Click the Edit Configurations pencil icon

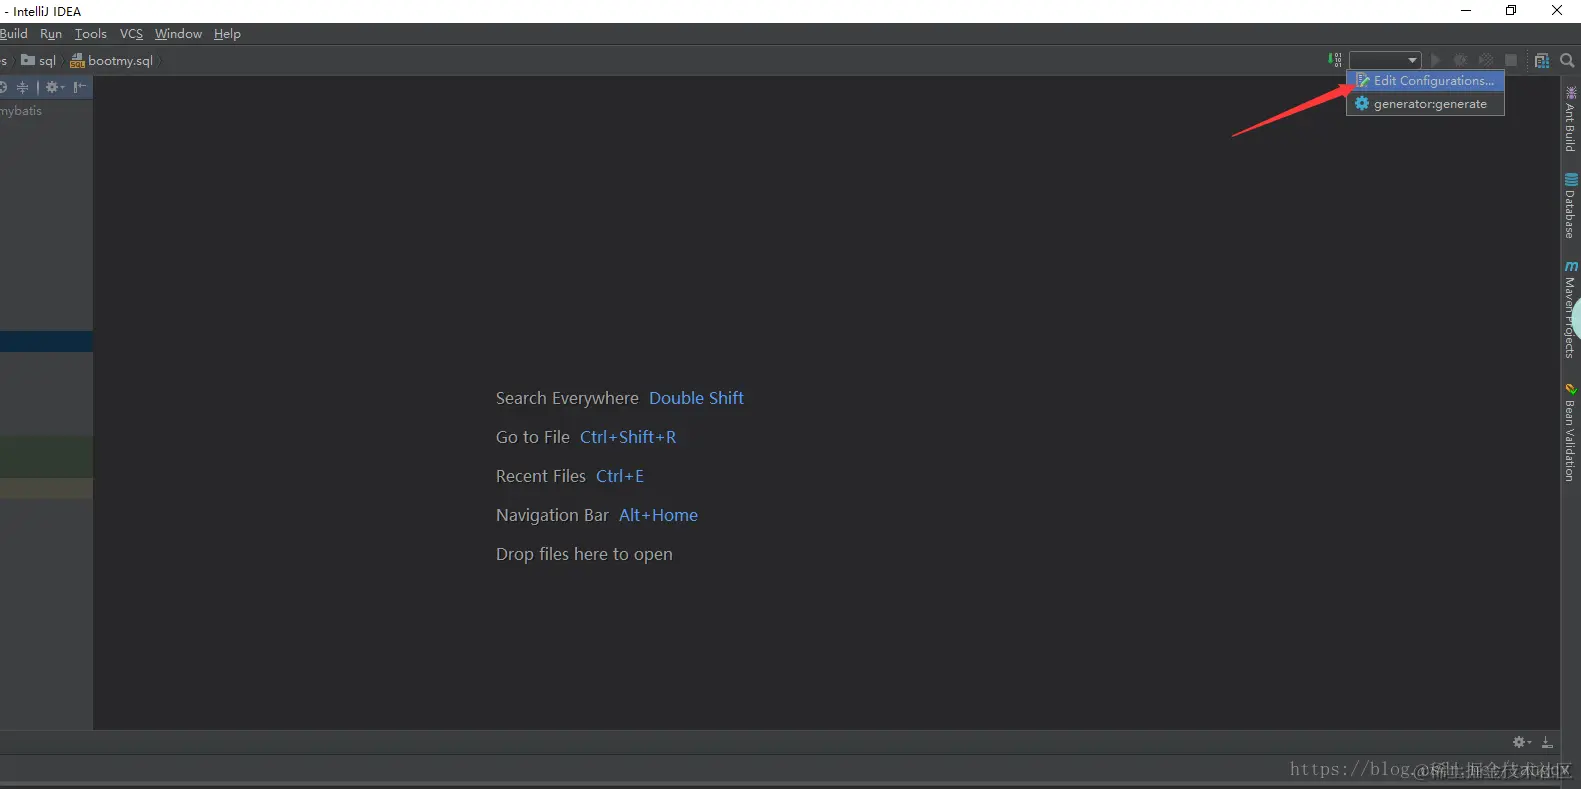tap(1362, 81)
